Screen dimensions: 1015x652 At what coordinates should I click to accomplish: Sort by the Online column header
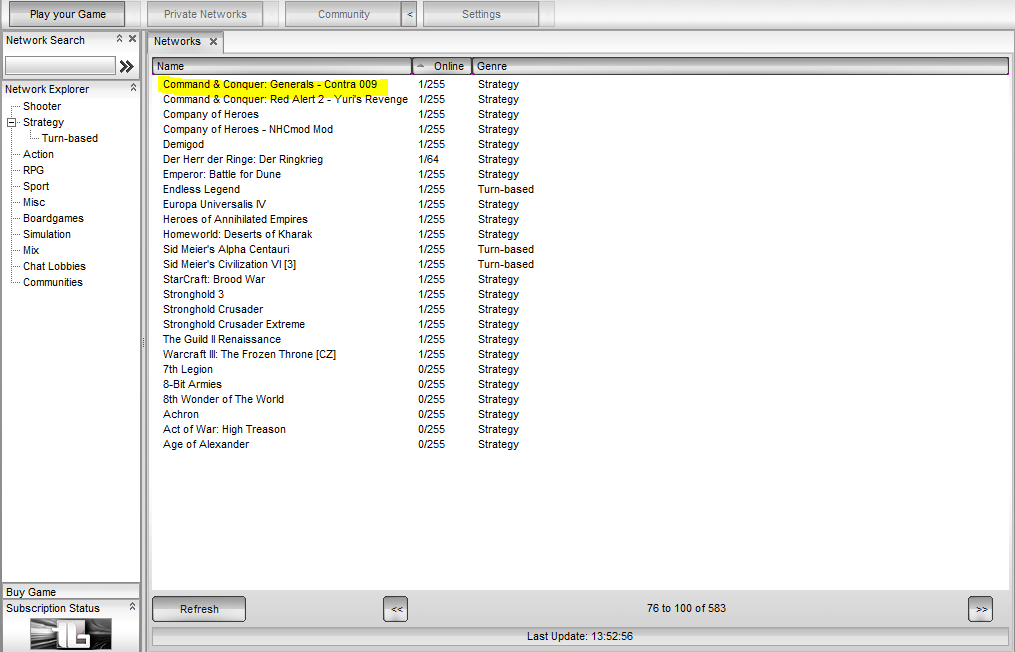point(441,66)
